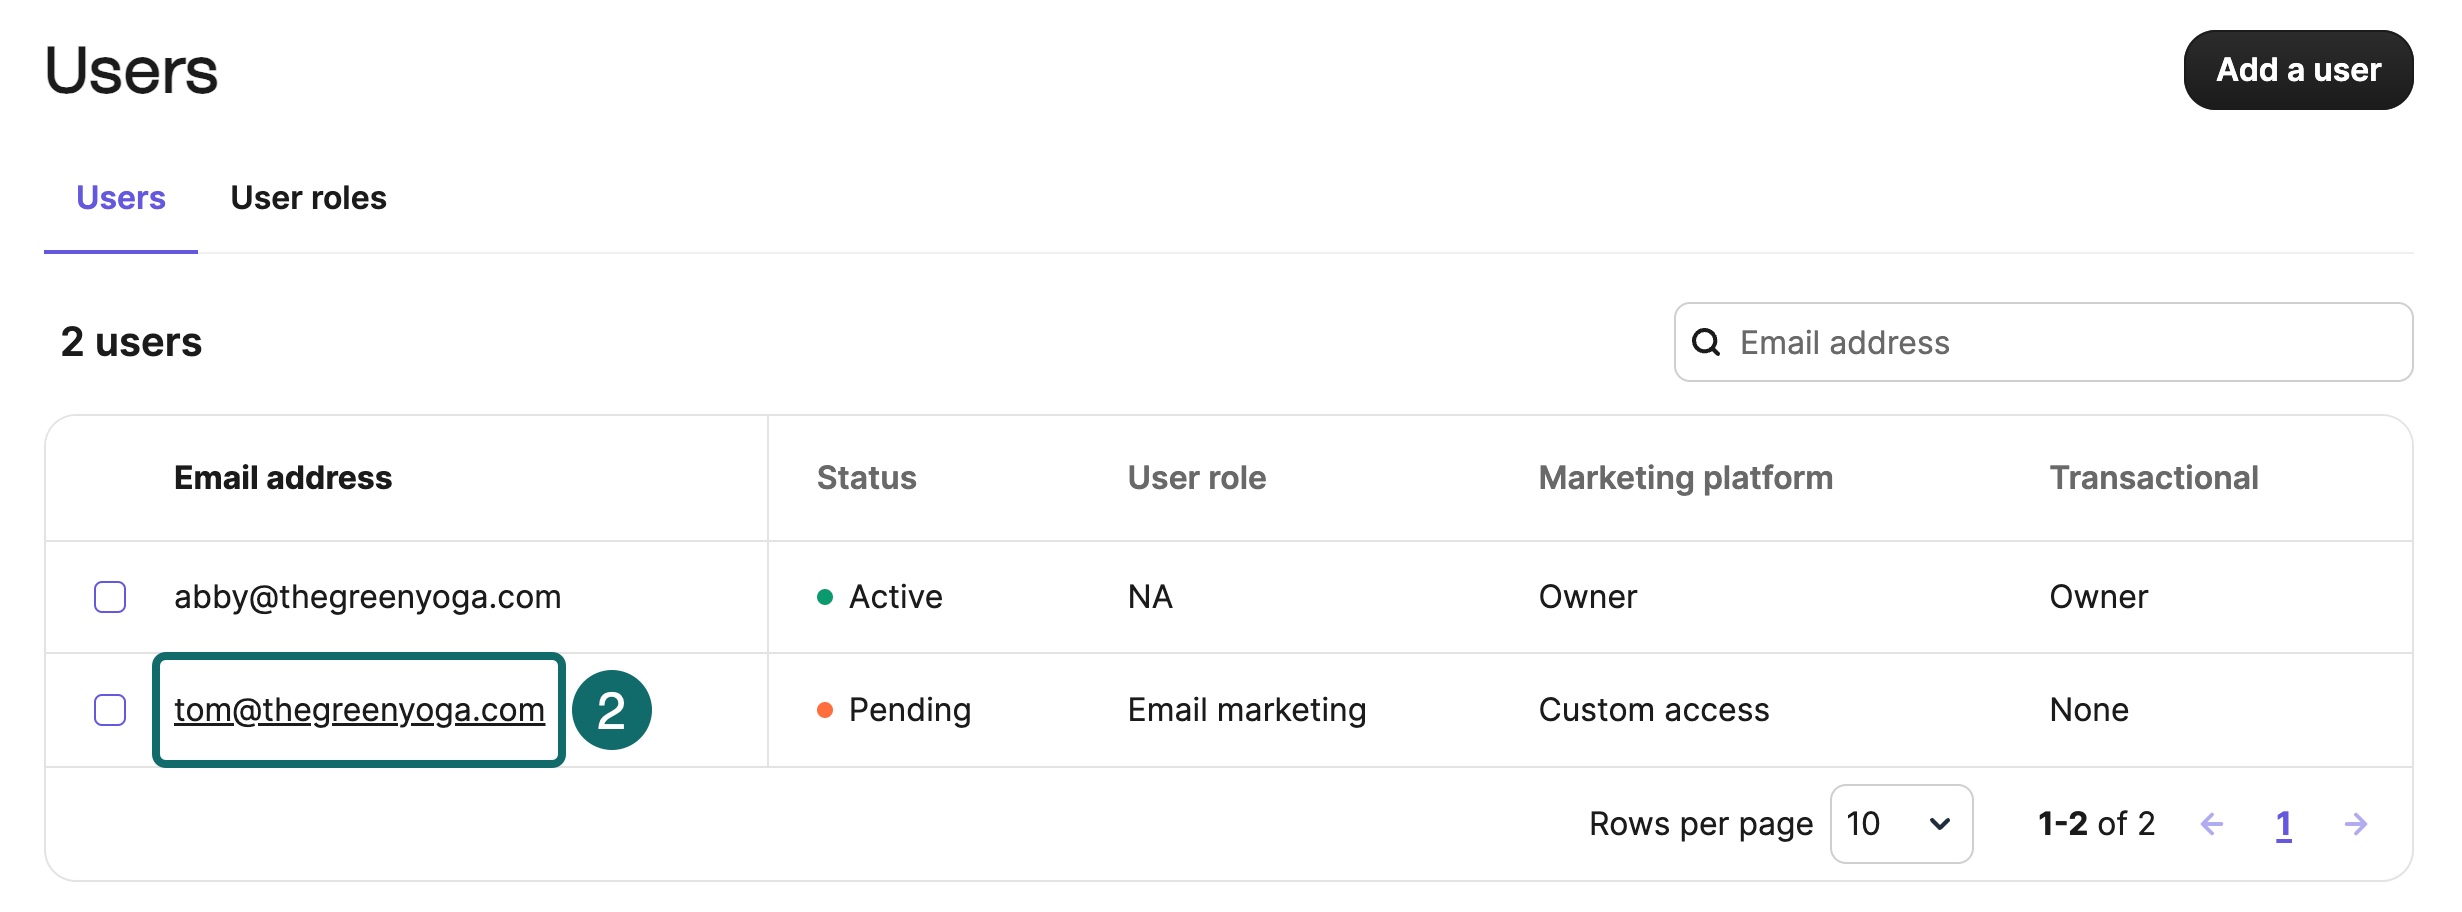2462x912 pixels.
Task: Click the magnifying glass search icon
Action: 1706,343
